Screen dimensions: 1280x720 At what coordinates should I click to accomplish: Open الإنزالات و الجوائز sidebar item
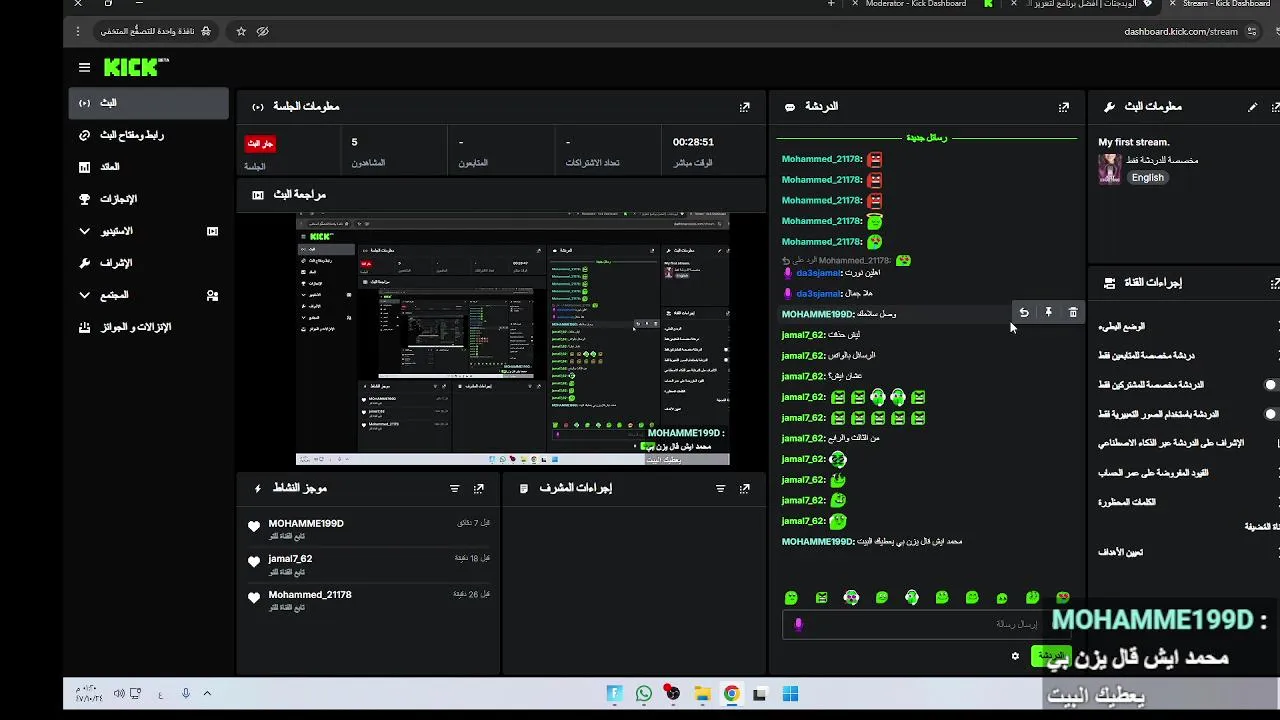pos(149,327)
